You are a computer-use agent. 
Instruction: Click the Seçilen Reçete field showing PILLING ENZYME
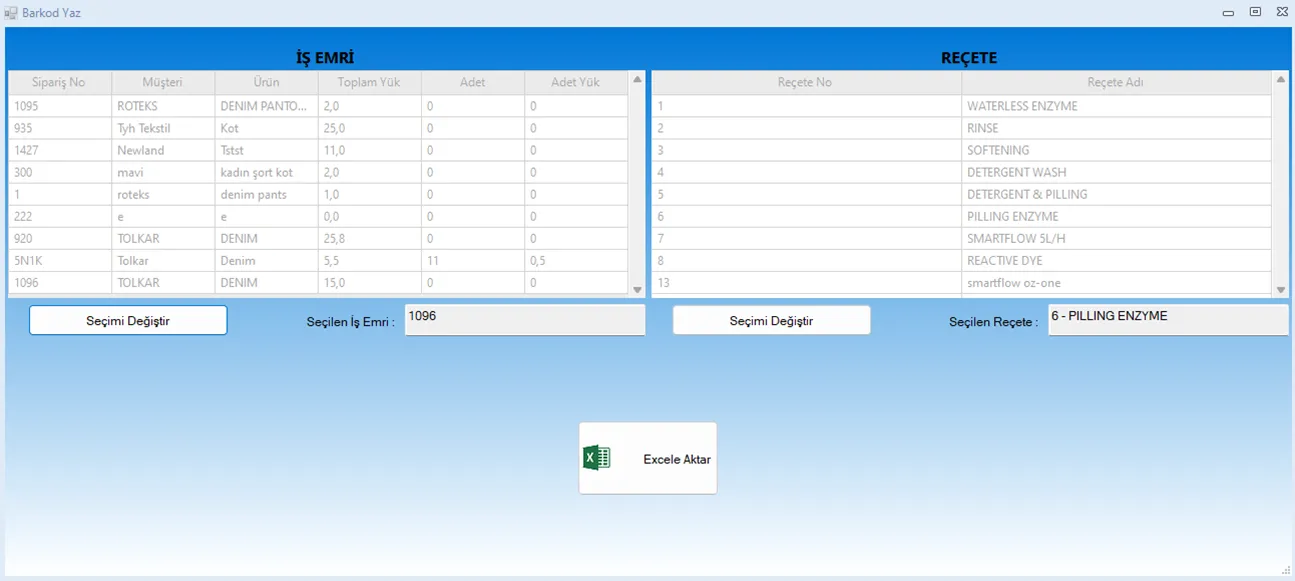1167,320
